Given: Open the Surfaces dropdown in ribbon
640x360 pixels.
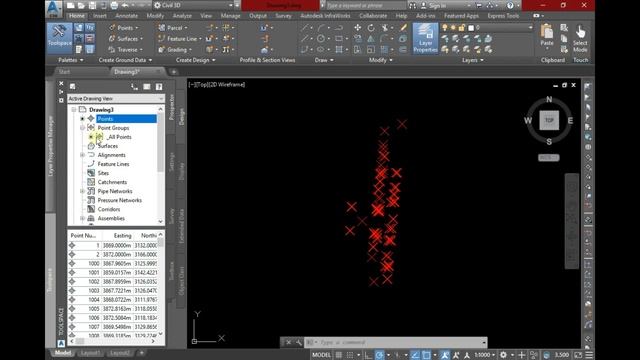Looking at the screenshot, I should 126,39.
